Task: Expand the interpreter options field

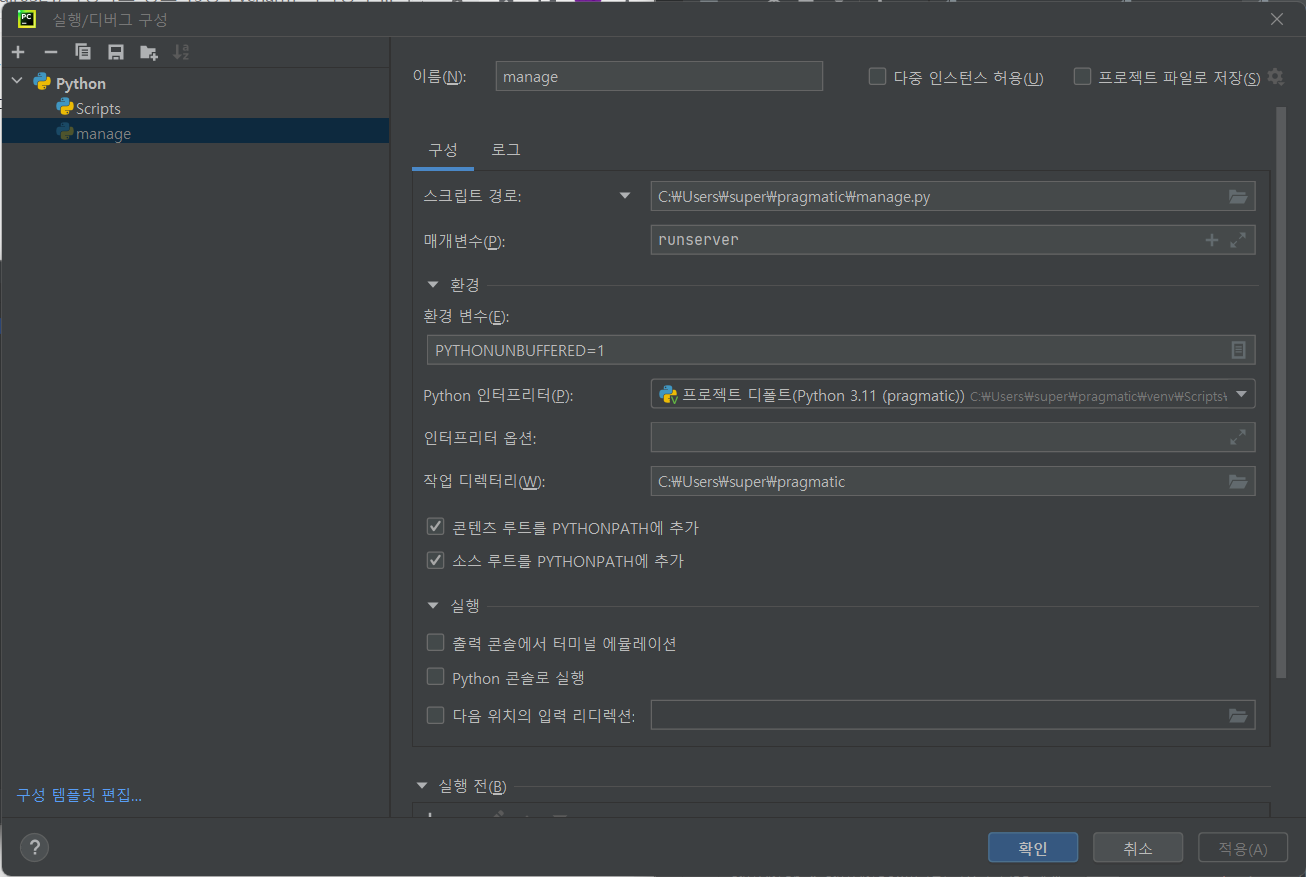Action: pos(1238,437)
